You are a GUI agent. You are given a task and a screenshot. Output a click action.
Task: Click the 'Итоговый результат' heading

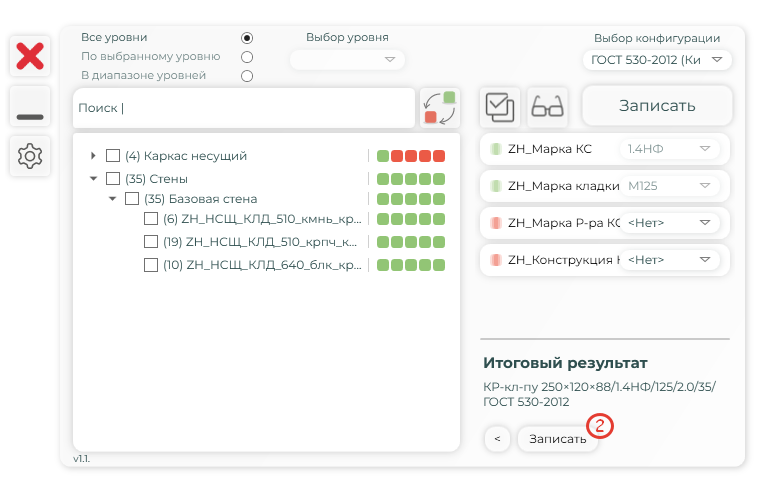click(565, 363)
